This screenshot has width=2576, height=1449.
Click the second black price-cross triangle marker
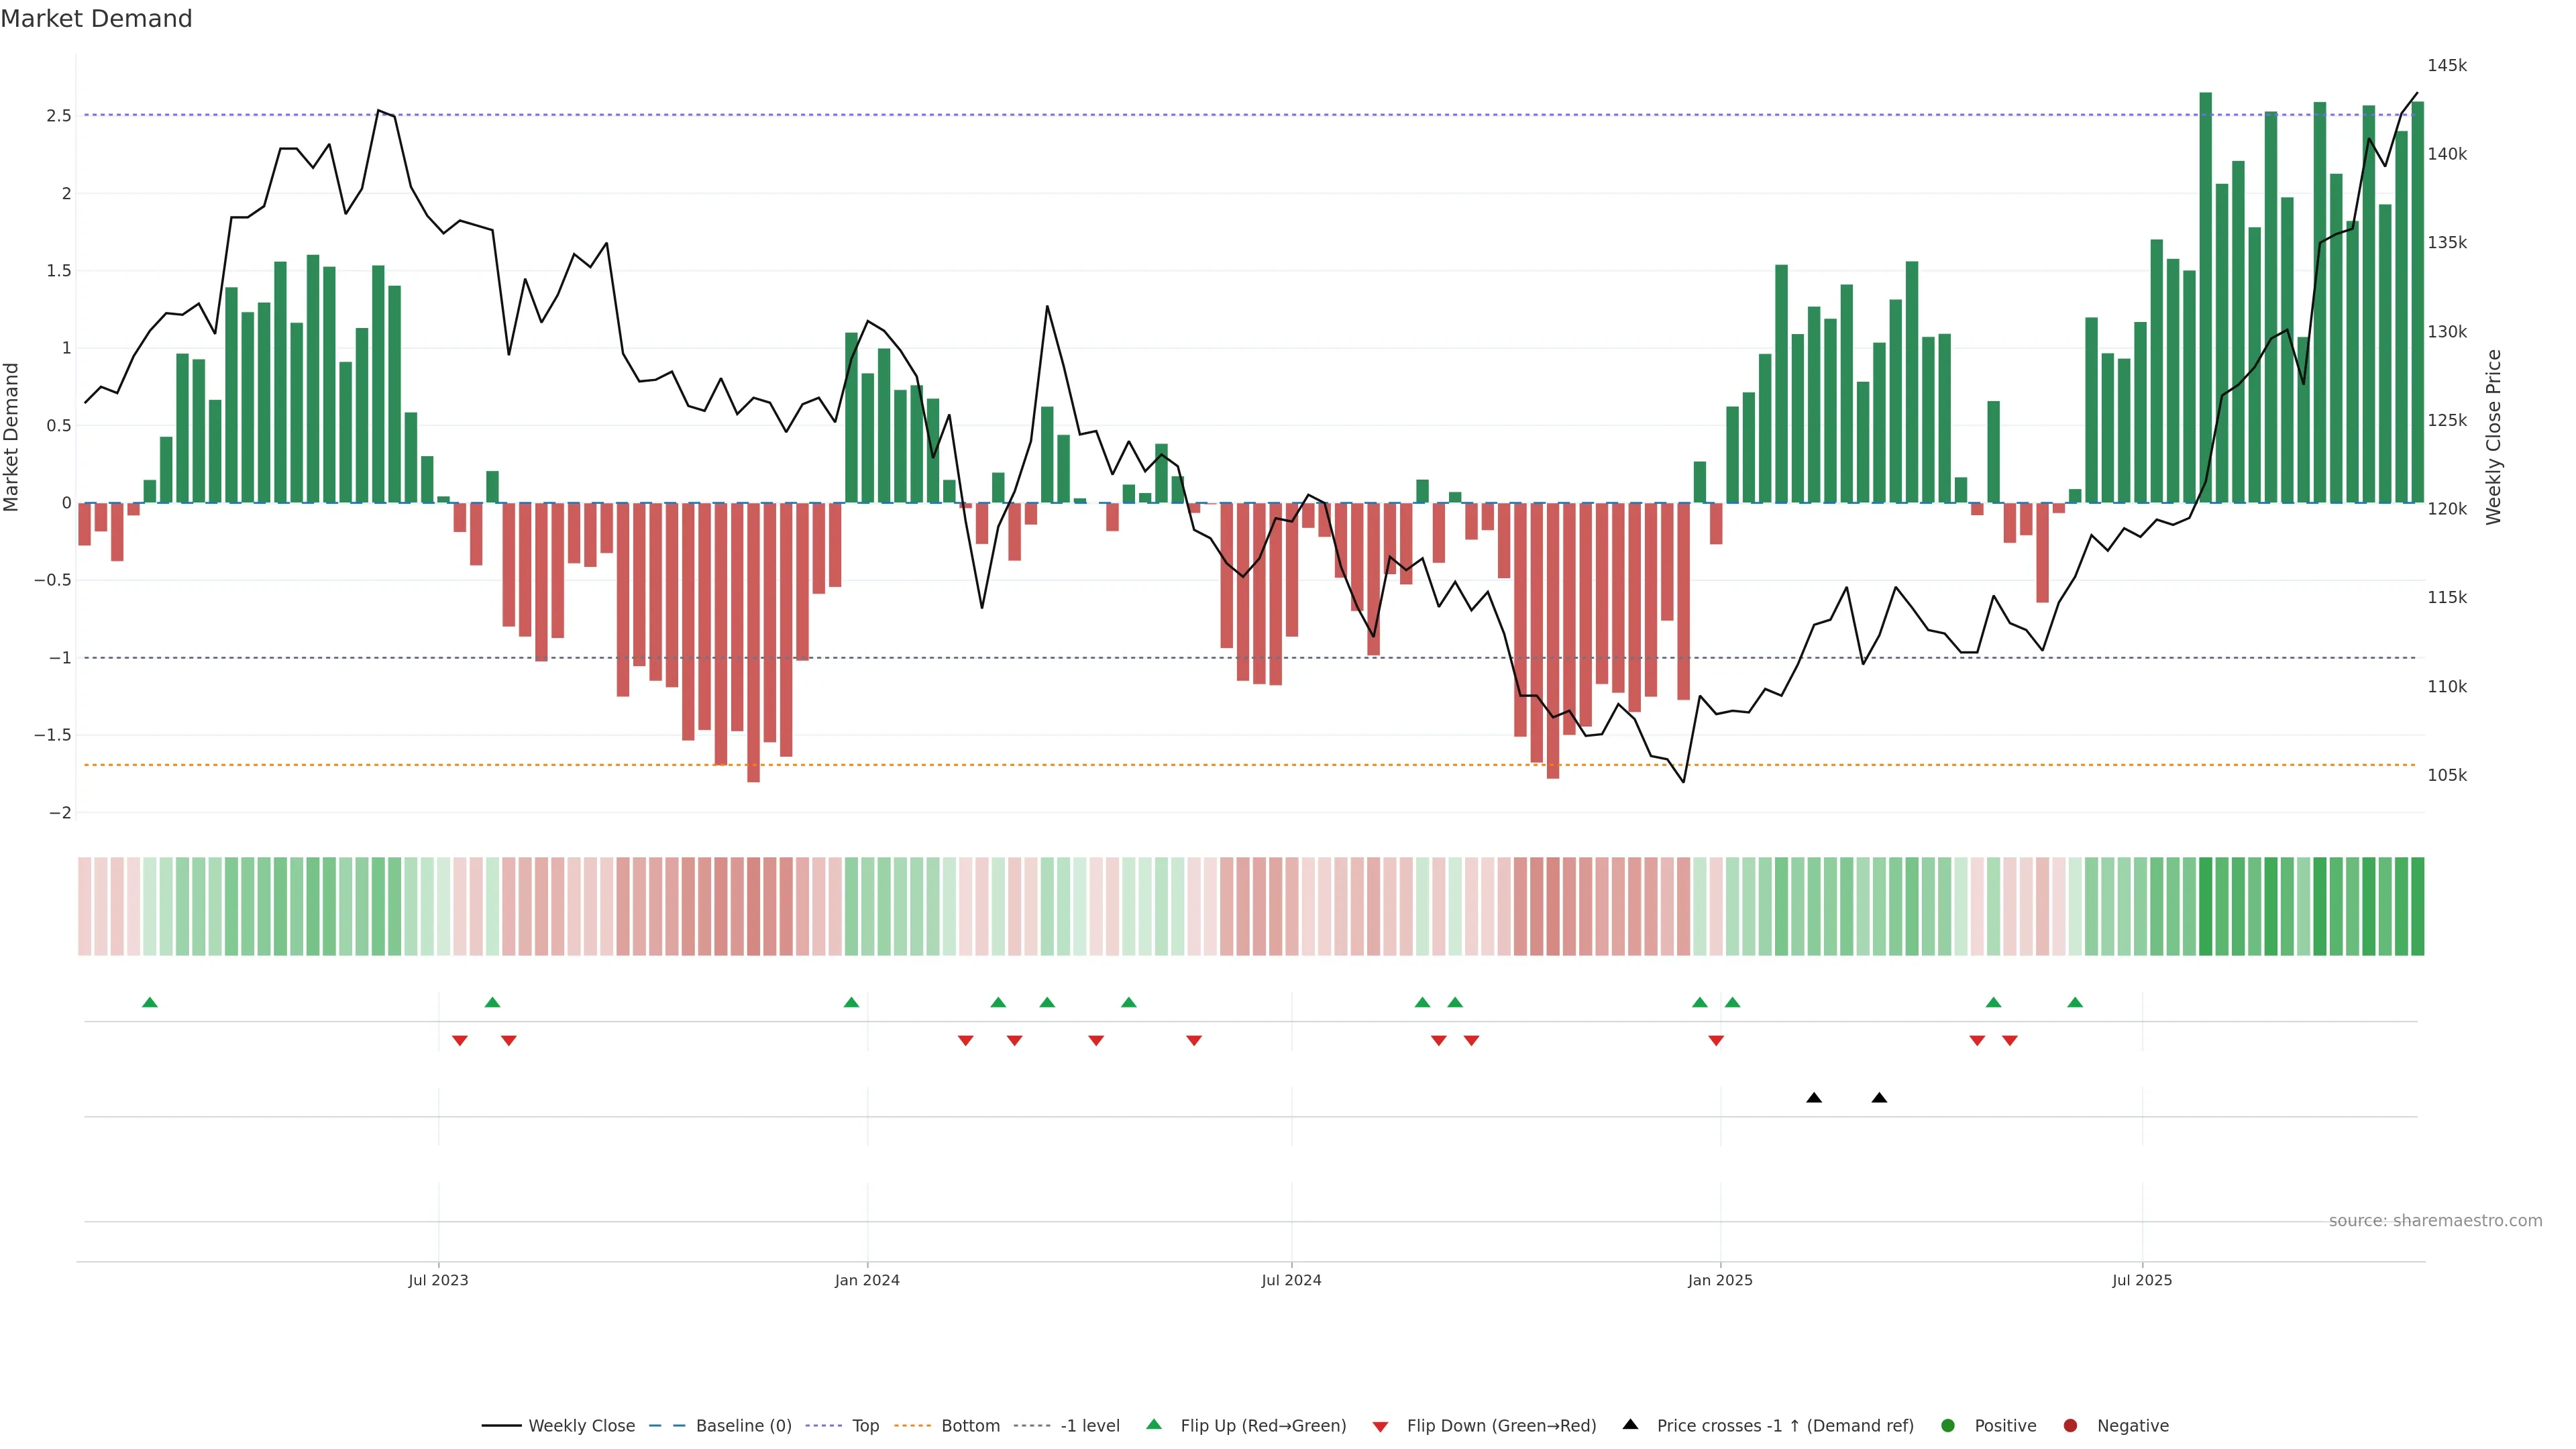click(1879, 1098)
